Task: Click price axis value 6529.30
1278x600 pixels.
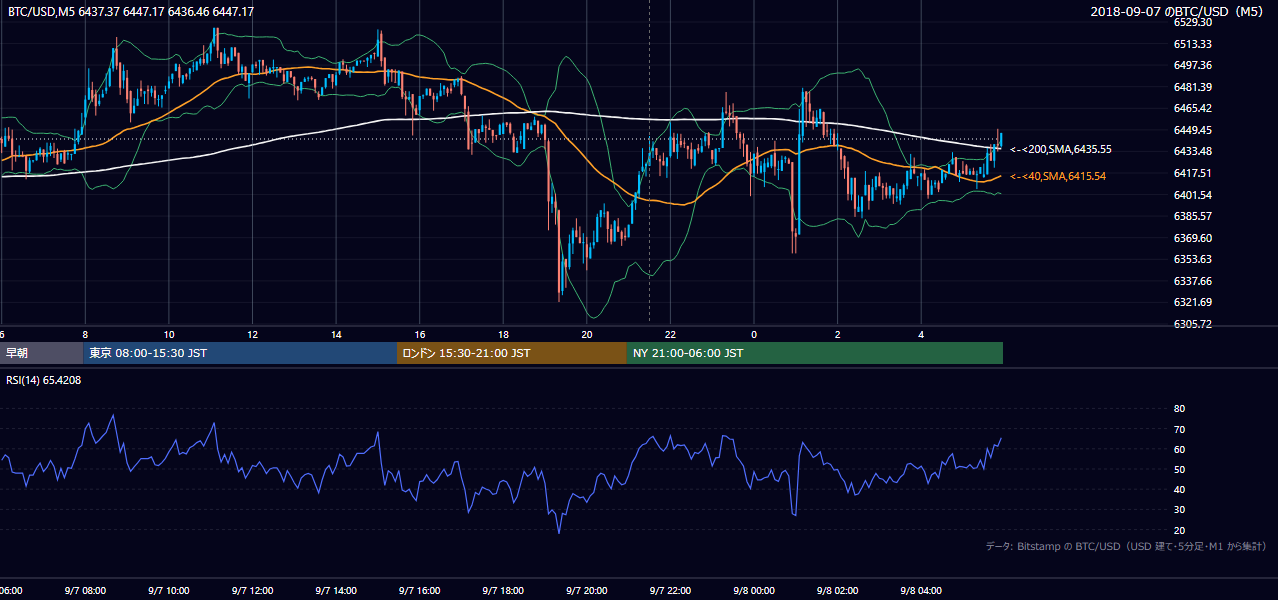Action: click(x=1193, y=22)
